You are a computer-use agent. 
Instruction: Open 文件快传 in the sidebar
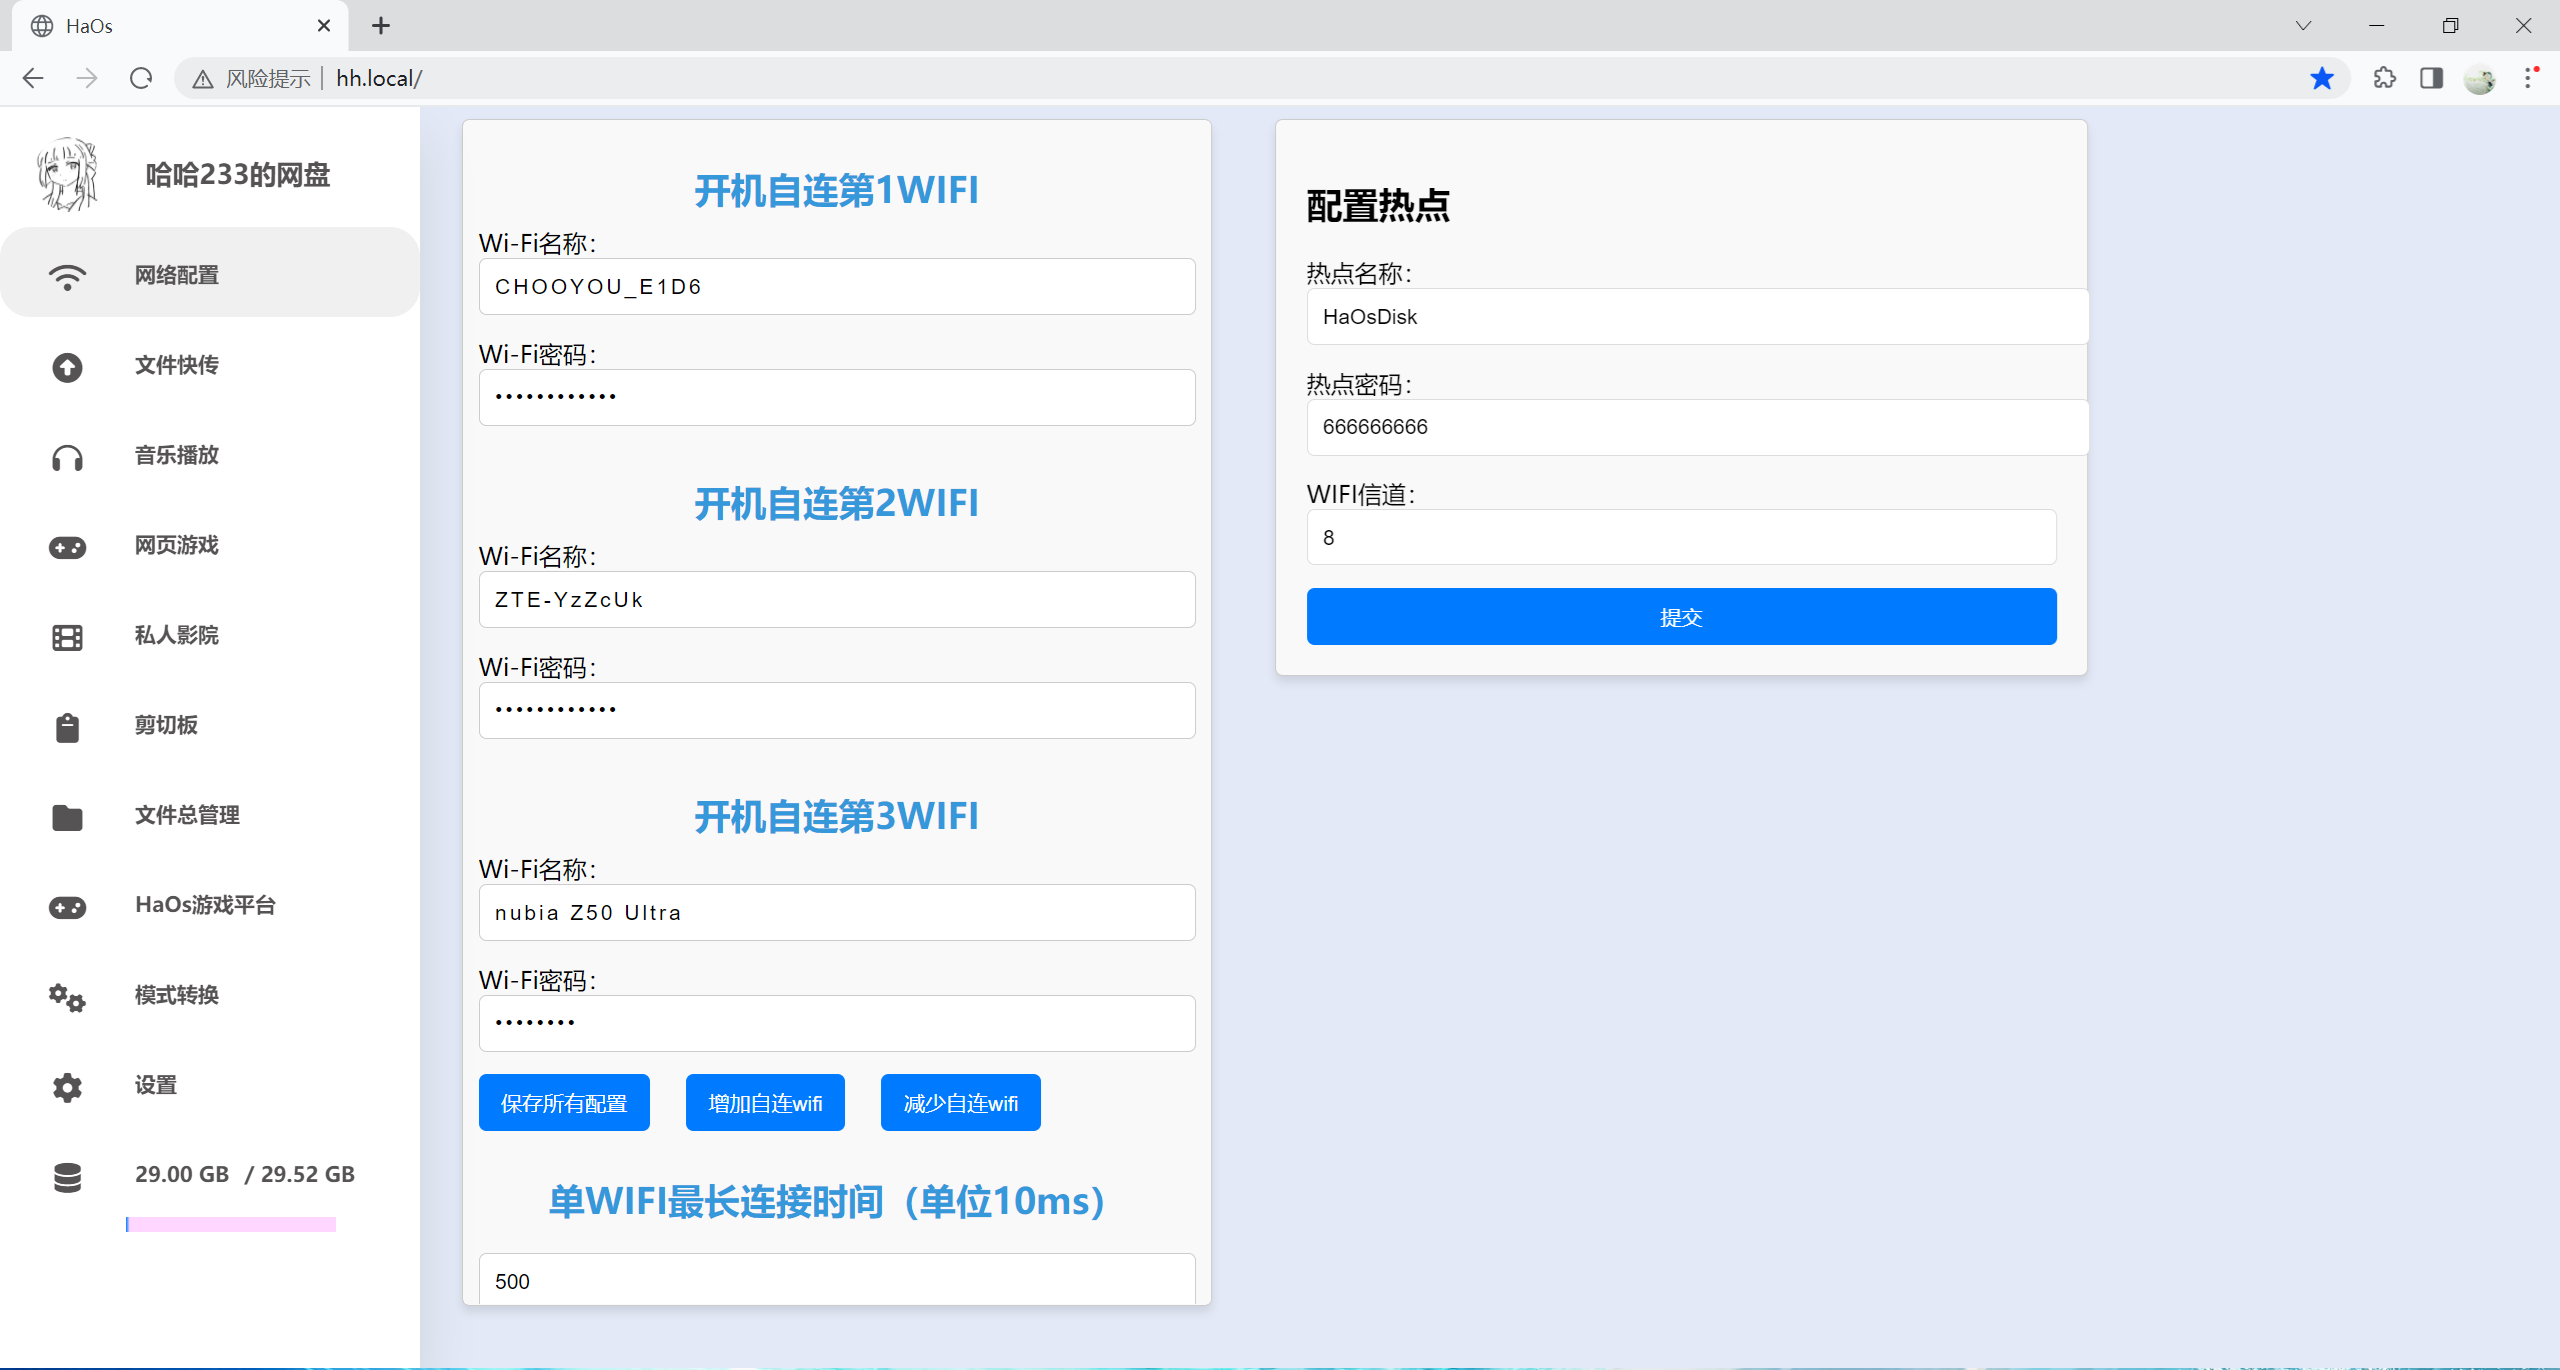tap(210, 365)
